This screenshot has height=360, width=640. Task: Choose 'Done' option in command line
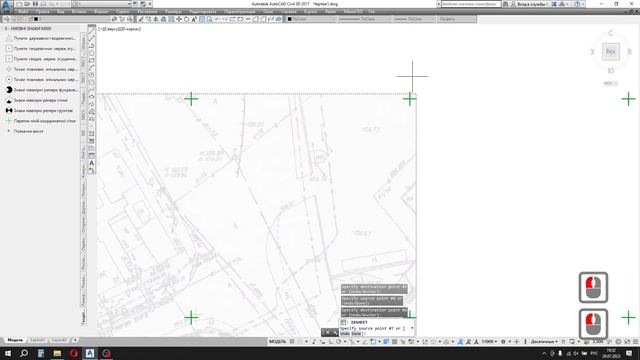[x=356, y=333]
